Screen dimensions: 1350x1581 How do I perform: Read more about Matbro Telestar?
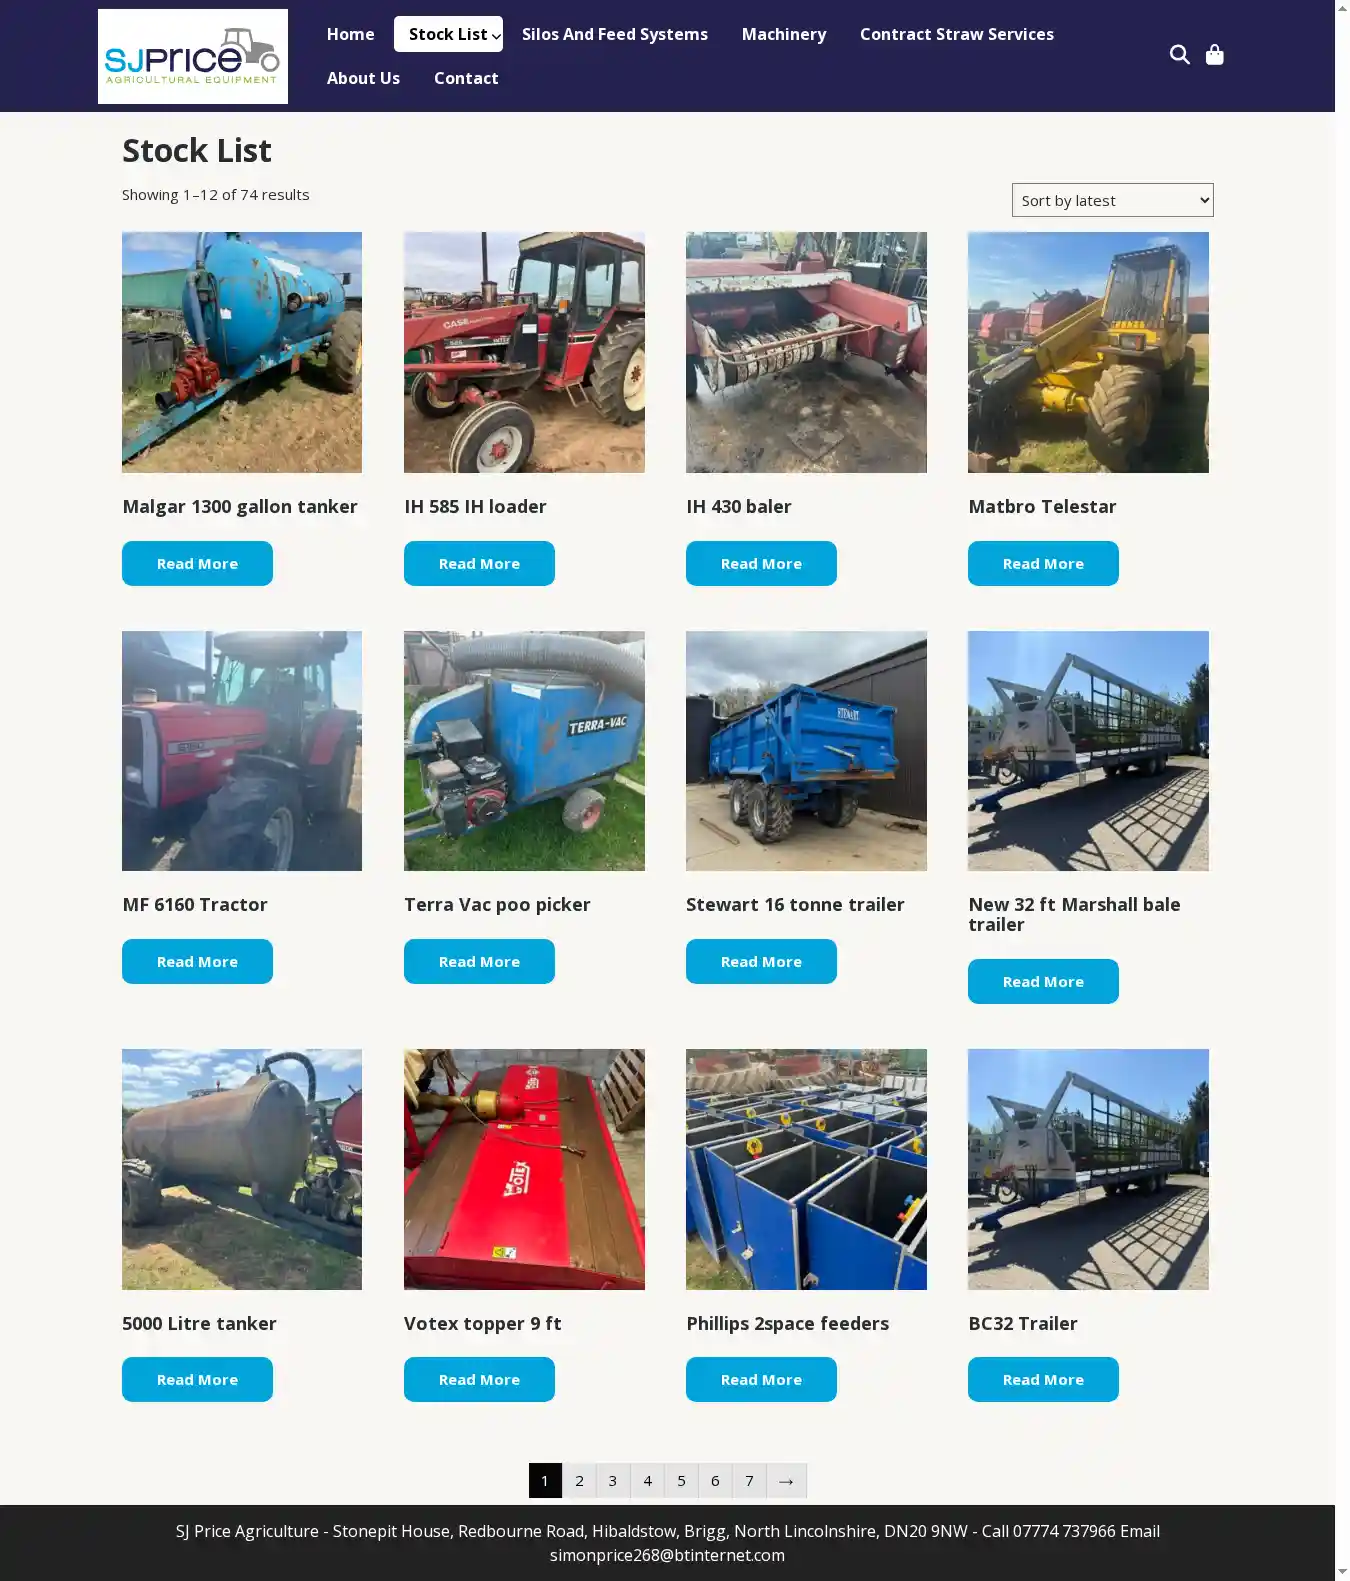tap(1043, 564)
